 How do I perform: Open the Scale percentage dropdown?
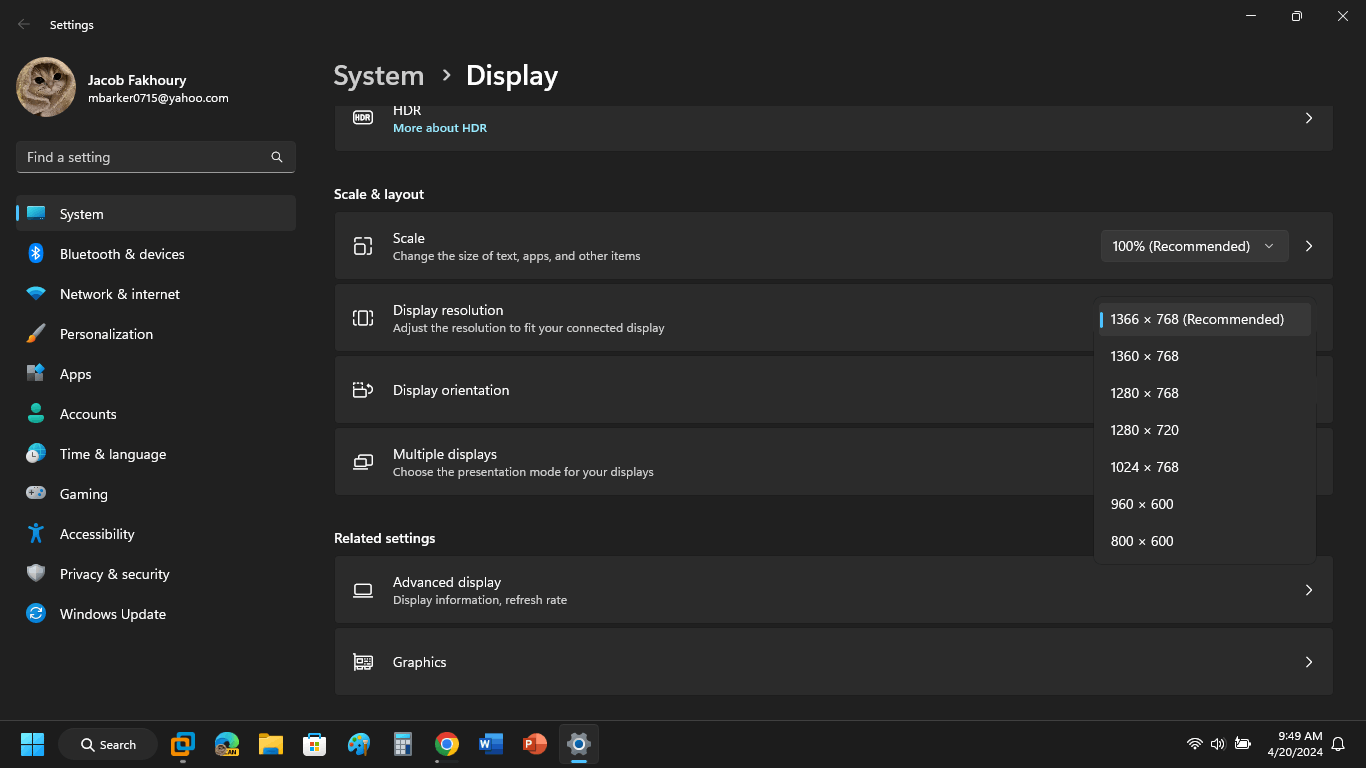[1193, 246]
